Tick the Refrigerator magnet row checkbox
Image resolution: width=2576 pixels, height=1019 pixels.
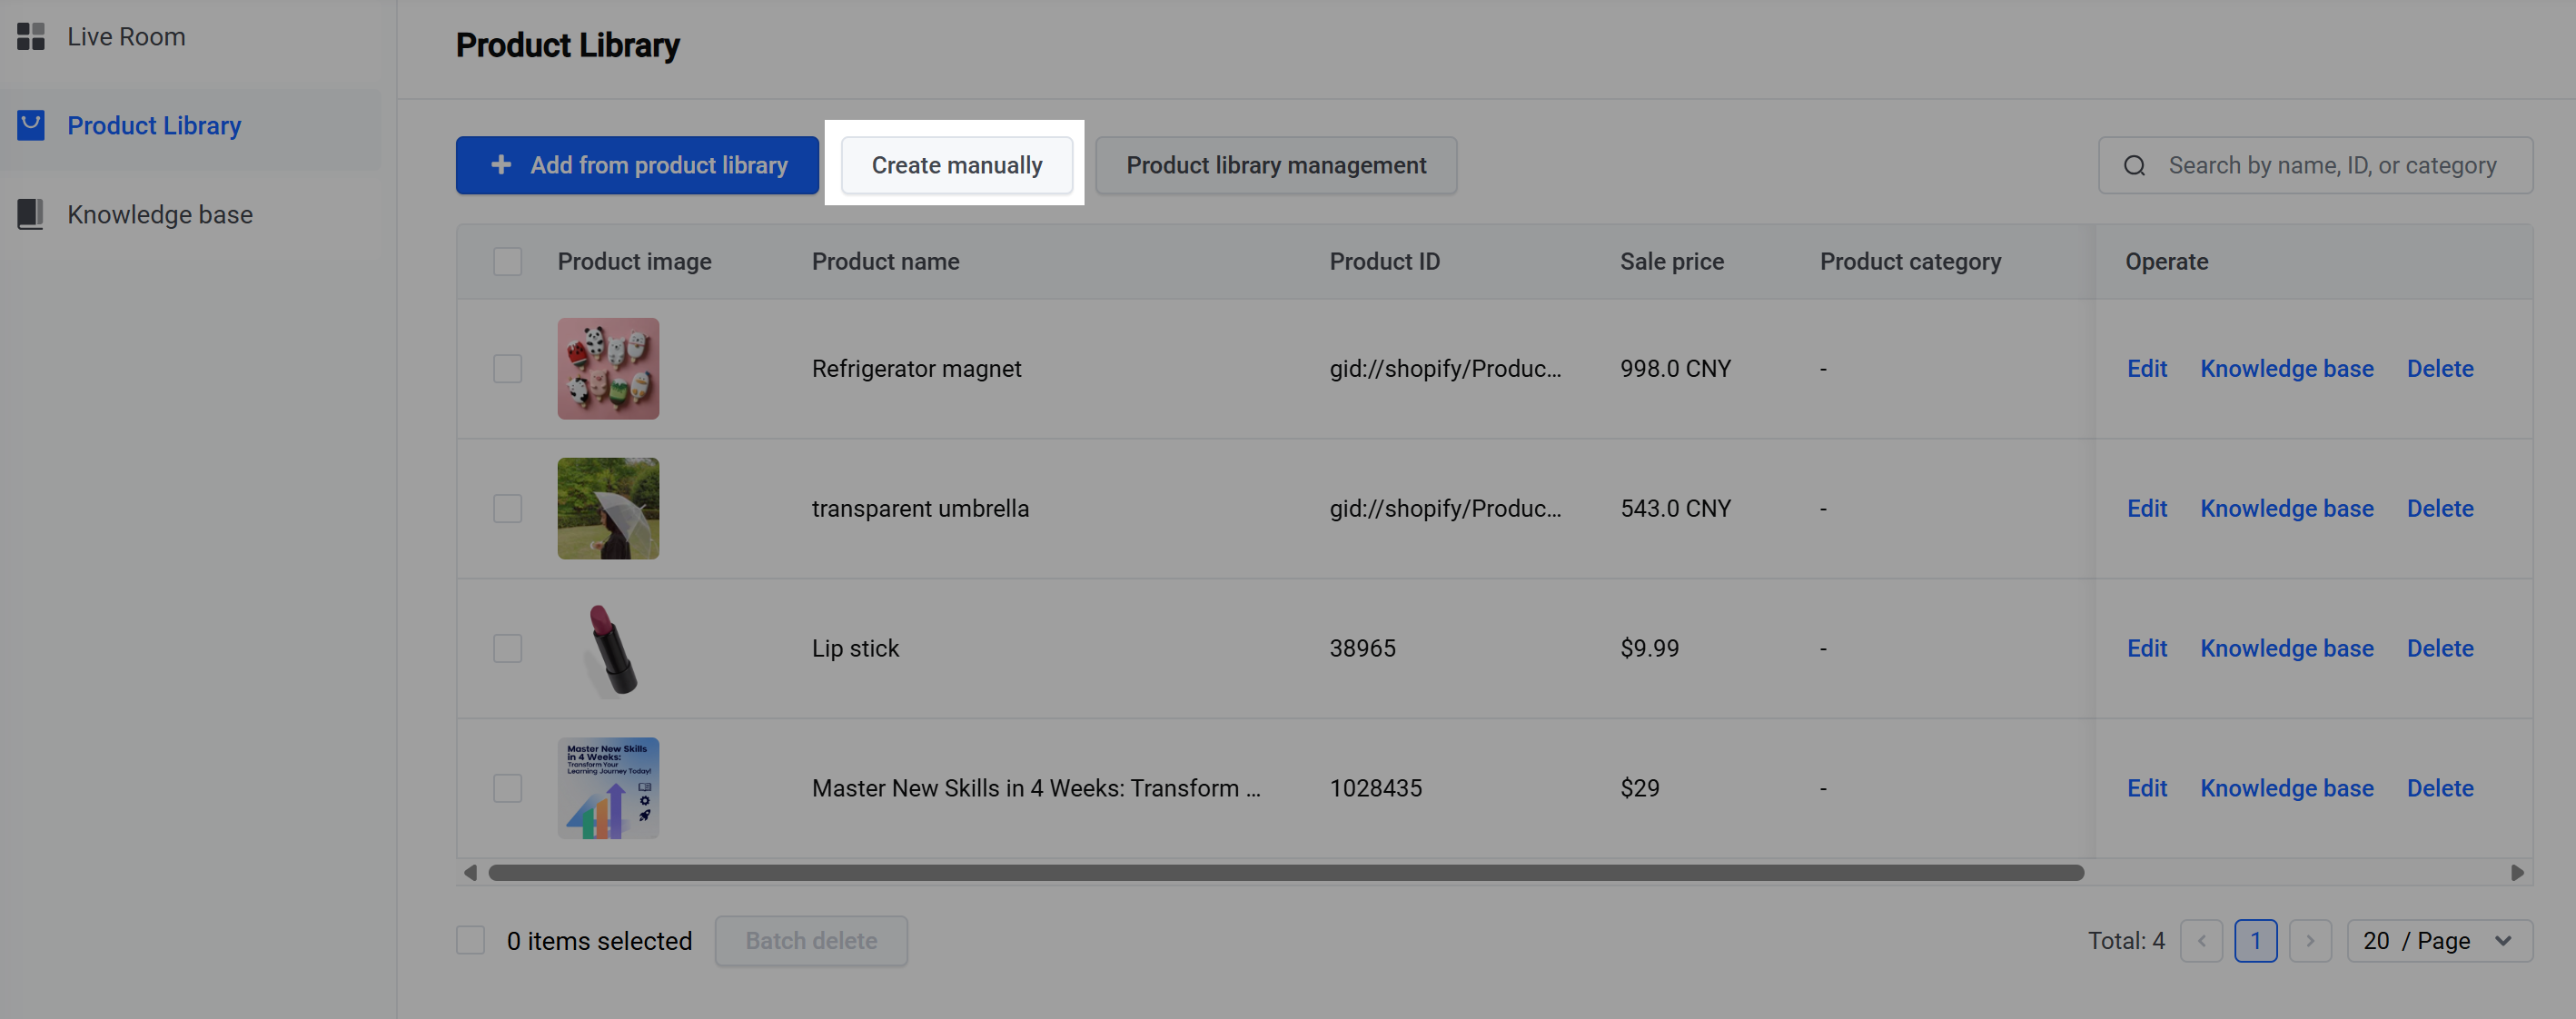507,368
